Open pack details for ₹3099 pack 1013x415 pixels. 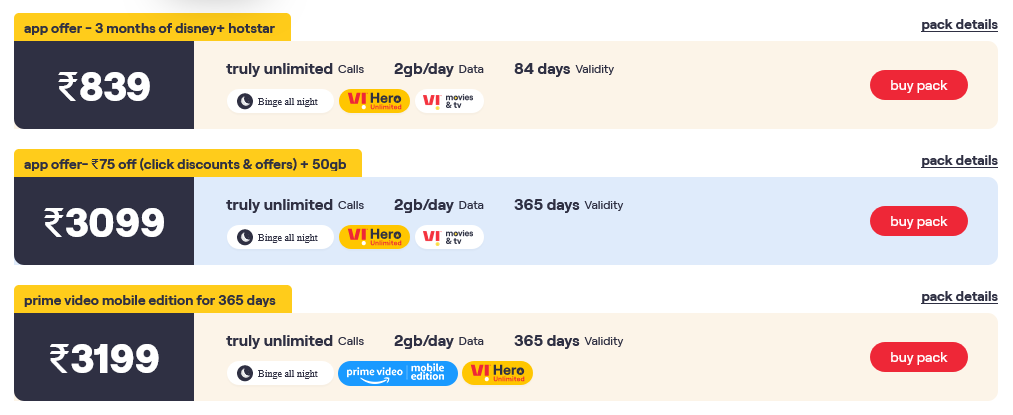point(959,160)
